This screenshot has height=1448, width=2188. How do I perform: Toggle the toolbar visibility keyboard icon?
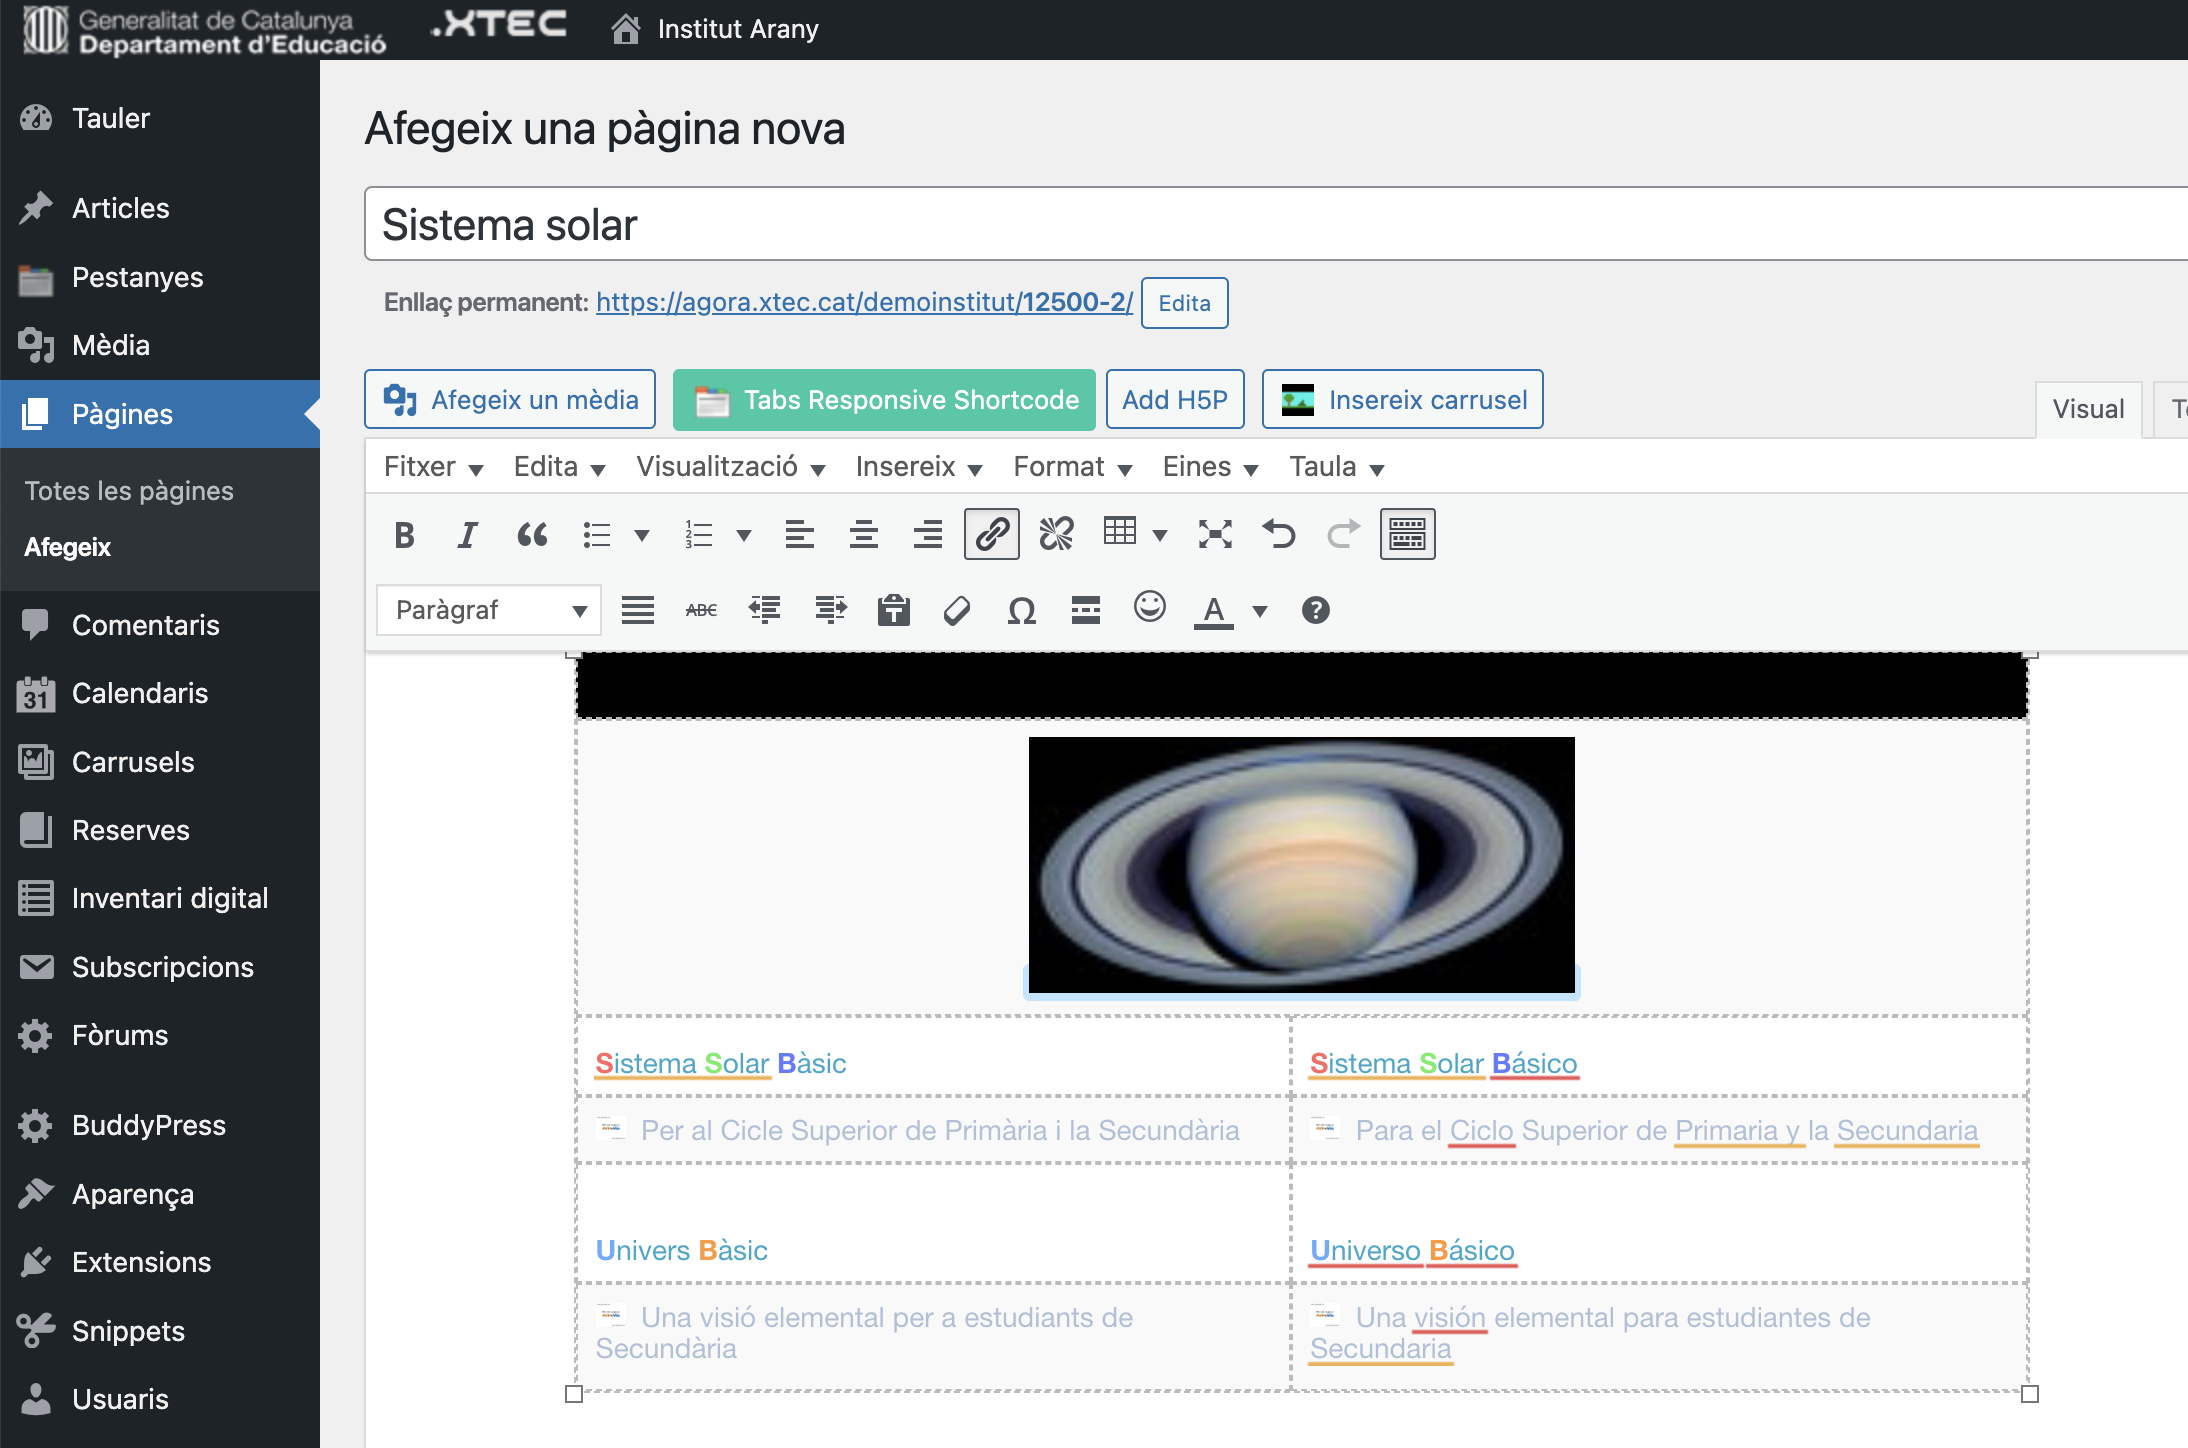click(x=1407, y=534)
